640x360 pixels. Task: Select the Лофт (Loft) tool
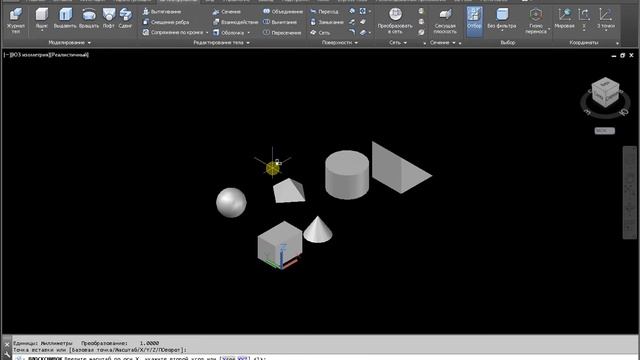(109, 18)
